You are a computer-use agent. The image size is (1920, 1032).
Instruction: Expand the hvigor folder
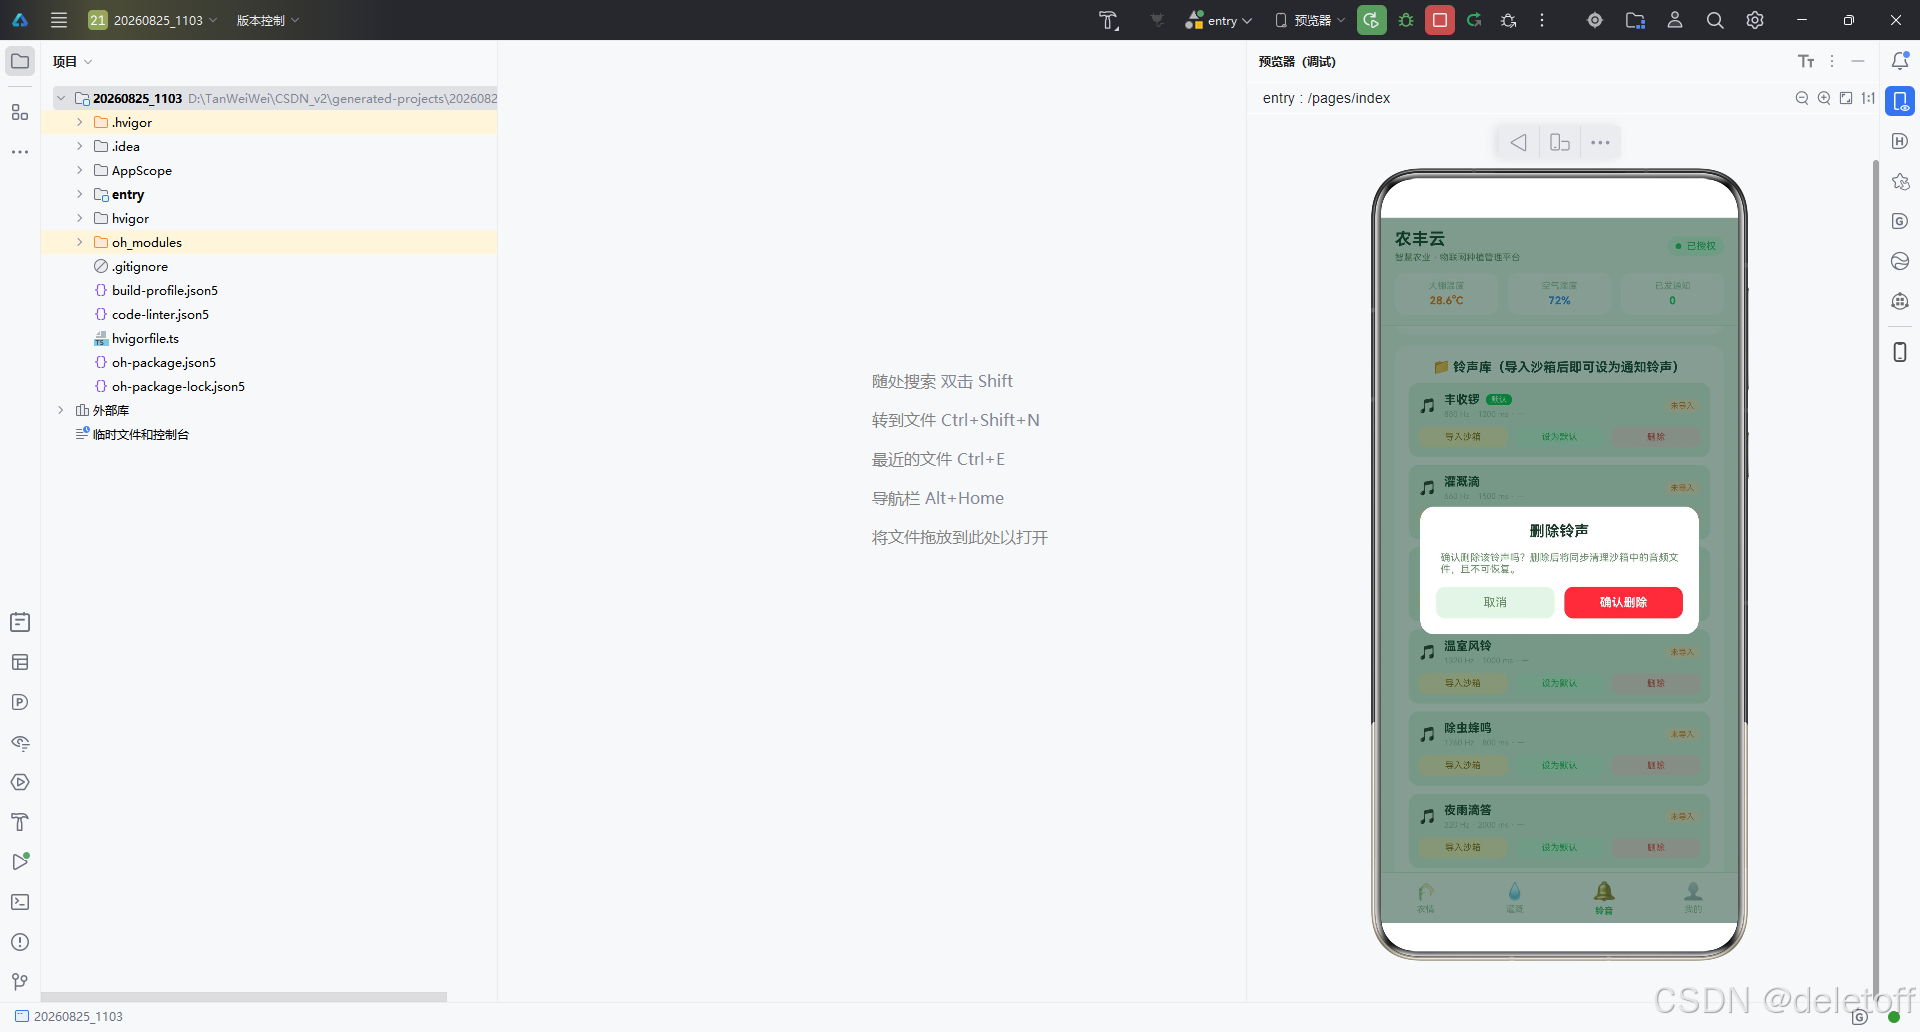pos(80,218)
